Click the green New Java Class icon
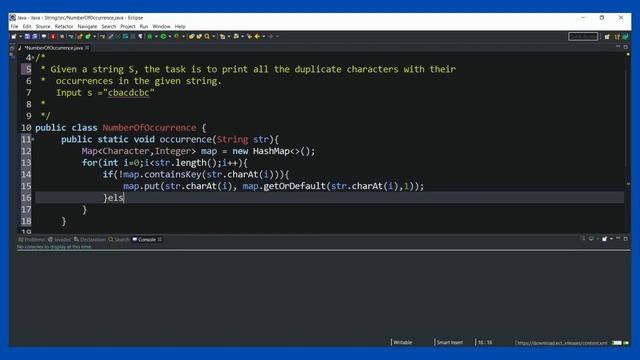The image size is (640, 360). click(87, 36)
